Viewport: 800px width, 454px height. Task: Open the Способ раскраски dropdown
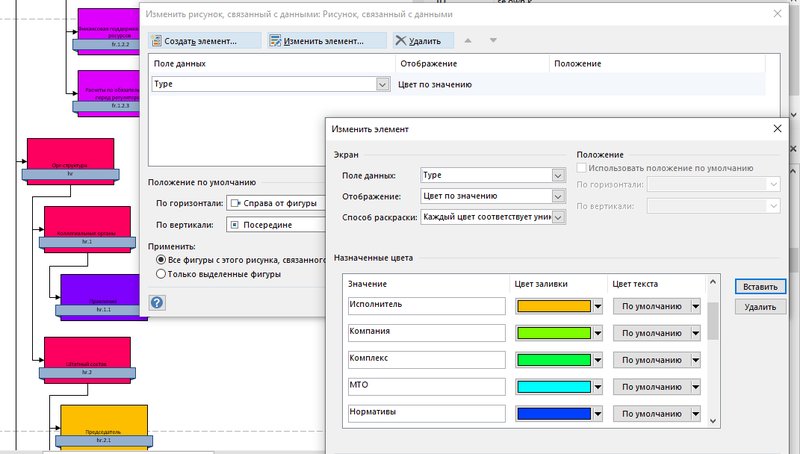click(x=558, y=217)
